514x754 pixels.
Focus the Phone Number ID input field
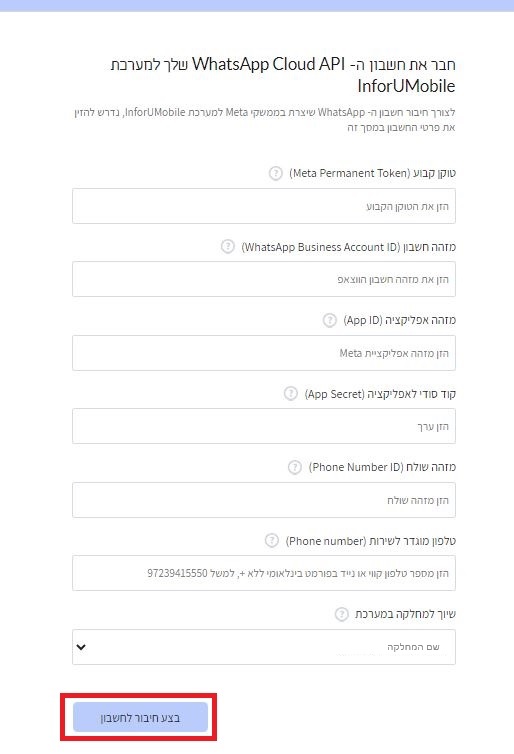click(x=264, y=500)
